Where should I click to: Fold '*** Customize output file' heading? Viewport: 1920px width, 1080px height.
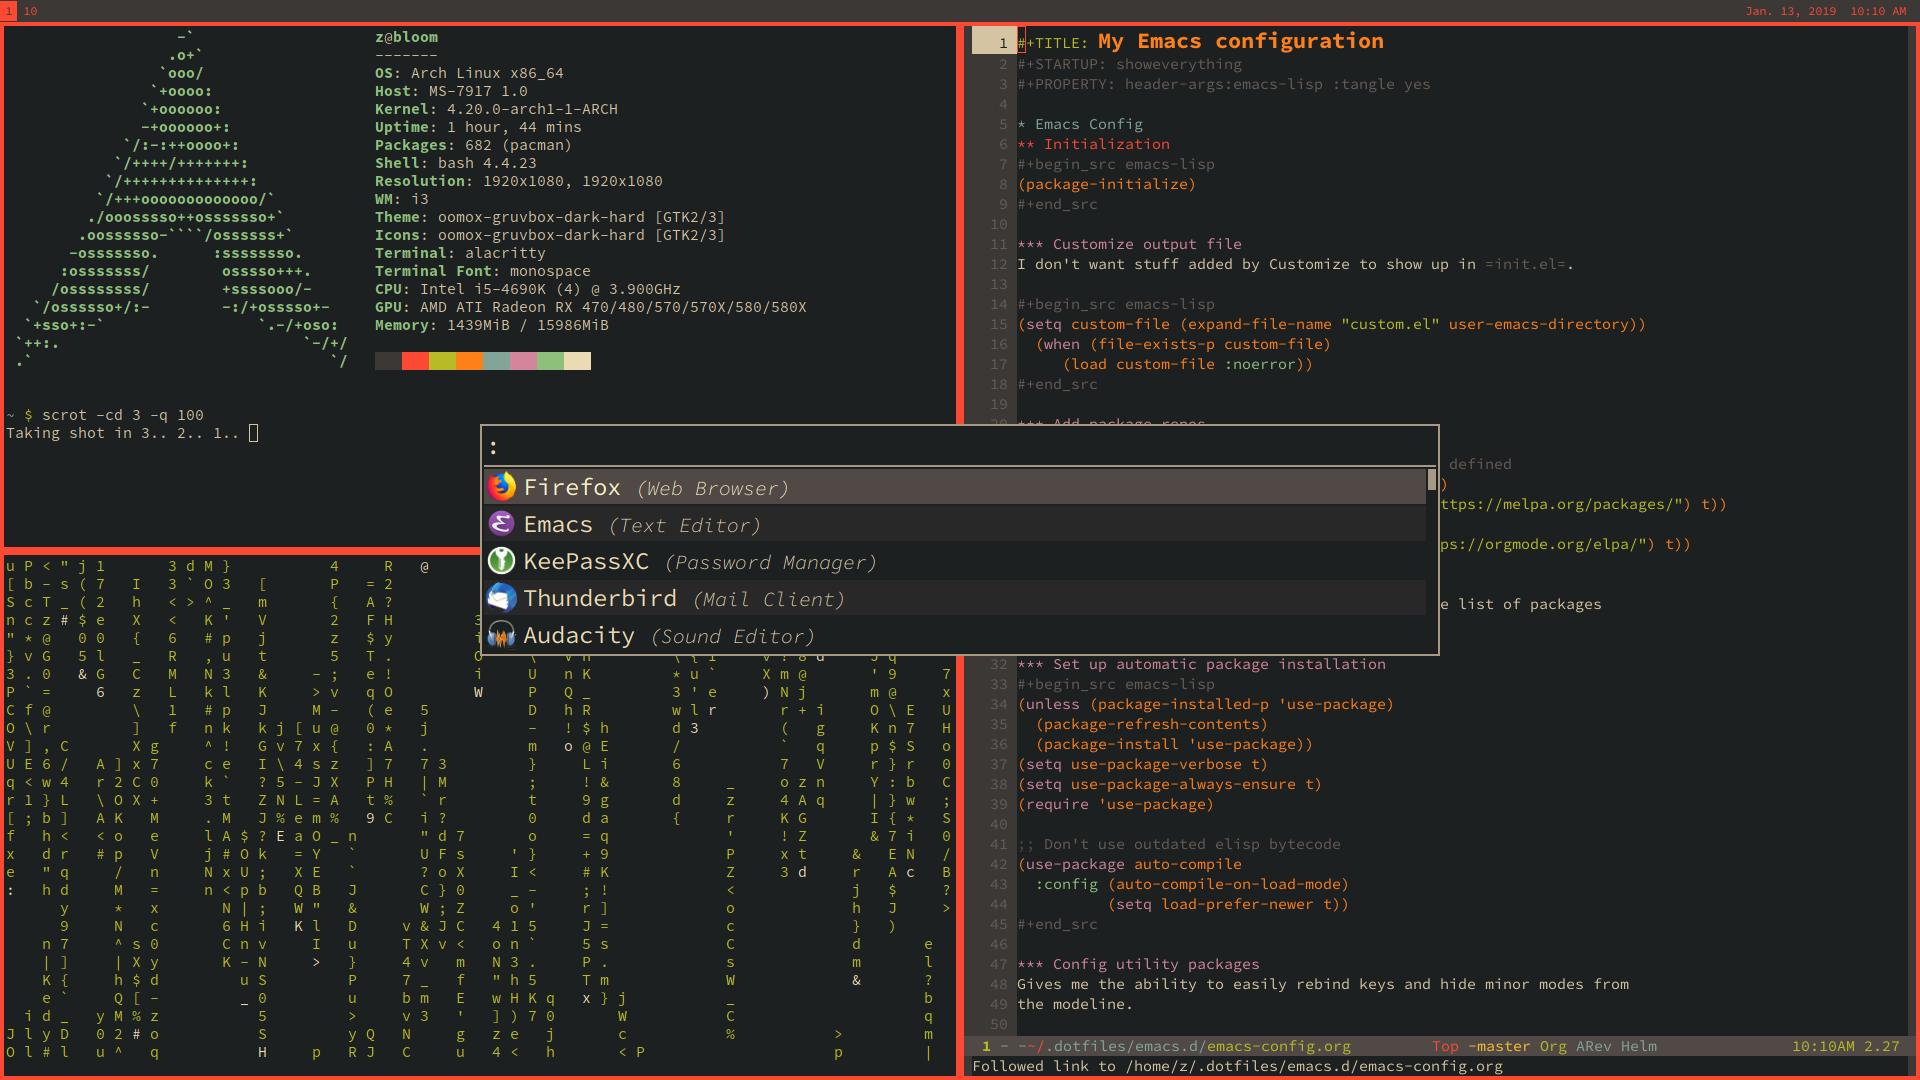coord(1129,244)
